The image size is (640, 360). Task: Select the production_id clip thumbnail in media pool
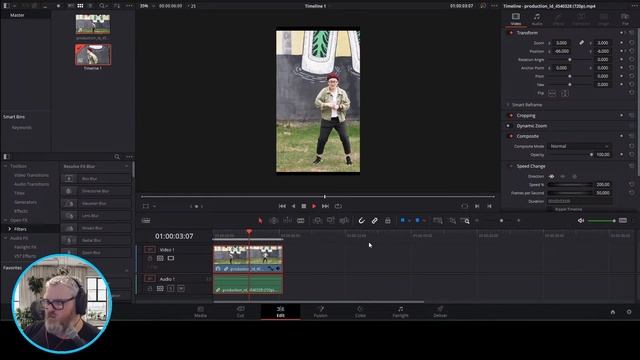[93, 24]
